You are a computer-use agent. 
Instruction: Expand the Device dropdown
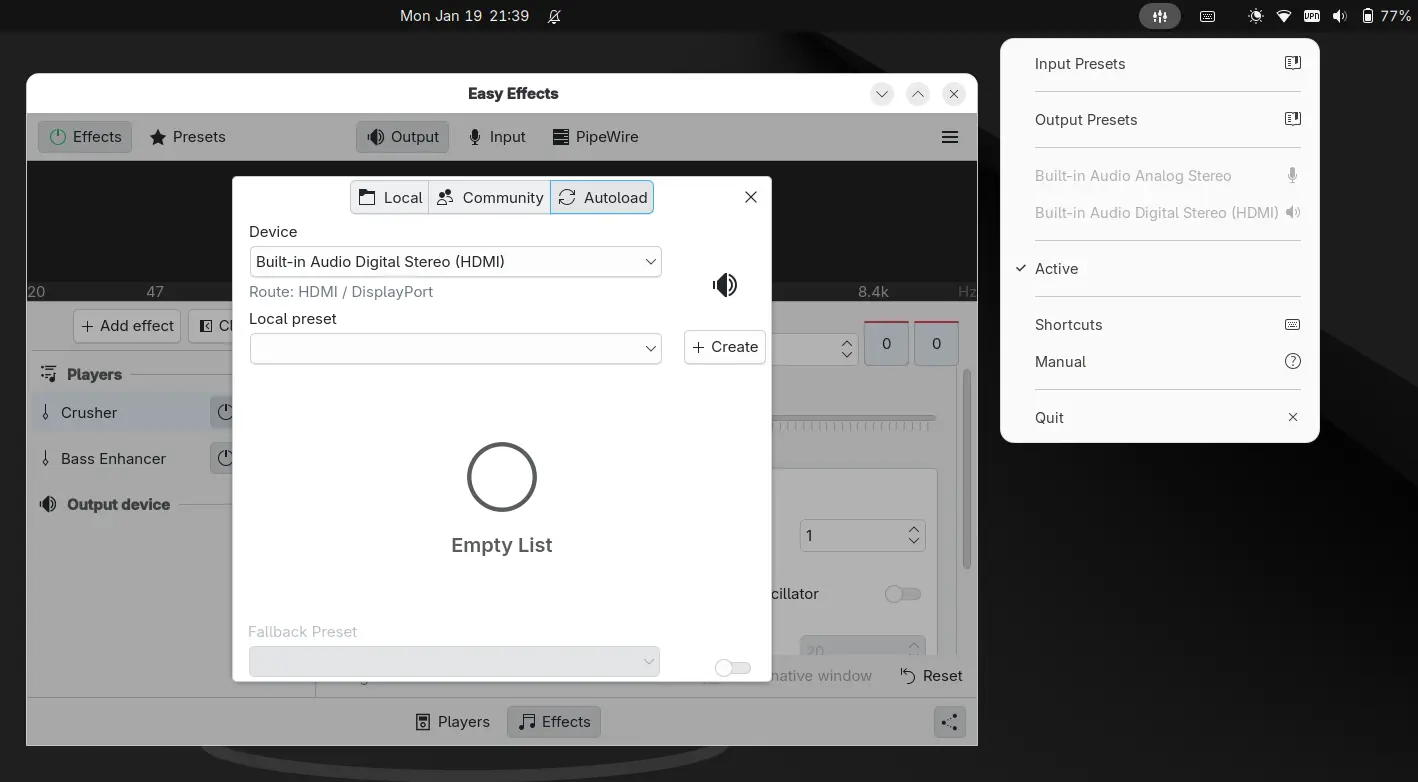click(x=455, y=262)
